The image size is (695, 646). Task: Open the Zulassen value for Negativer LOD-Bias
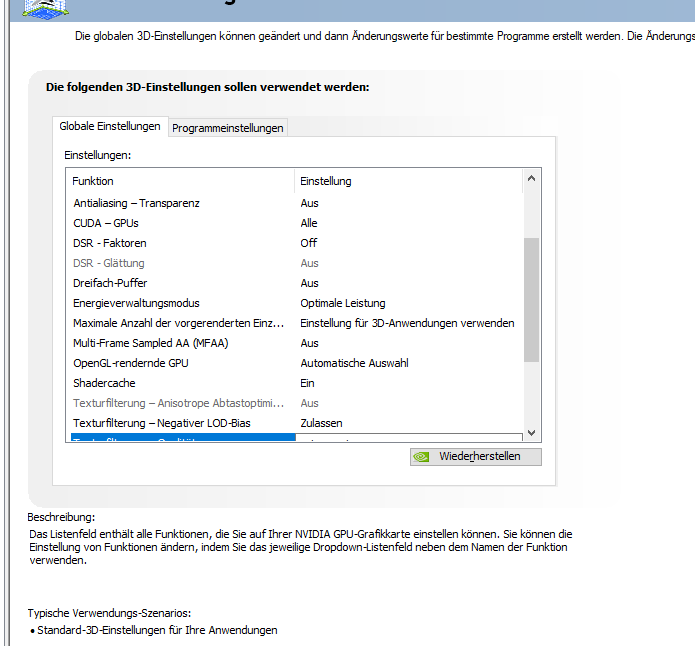(x=321, y=423)
